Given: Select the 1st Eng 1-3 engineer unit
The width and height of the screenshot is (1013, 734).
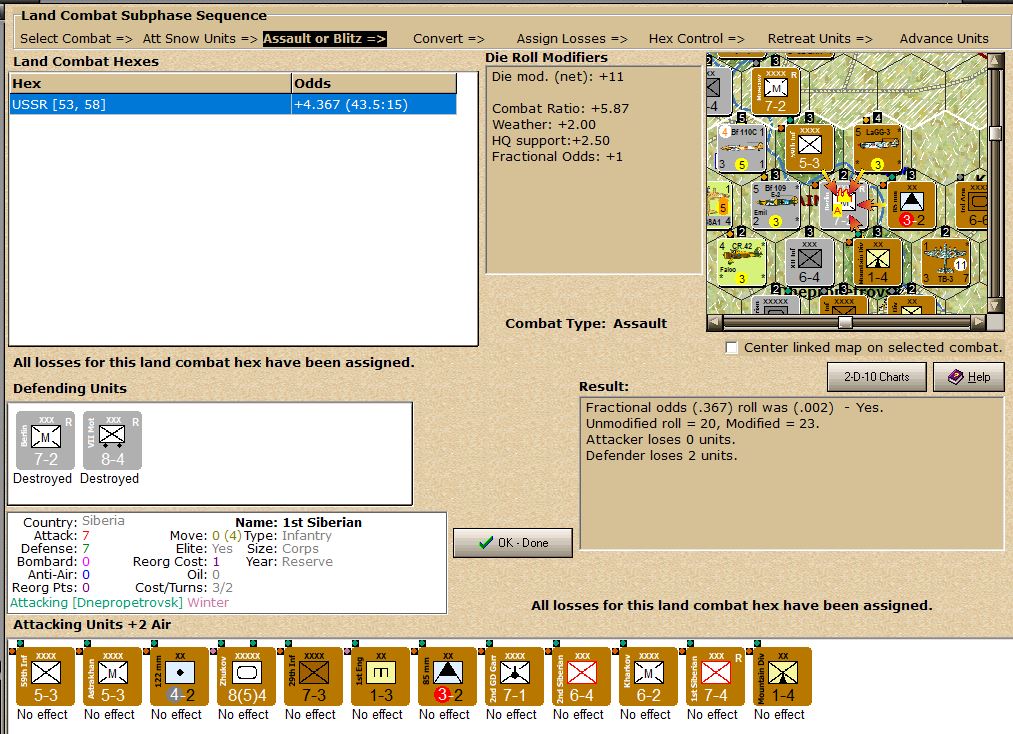Looking at the screenshot, I should (381, 676).
